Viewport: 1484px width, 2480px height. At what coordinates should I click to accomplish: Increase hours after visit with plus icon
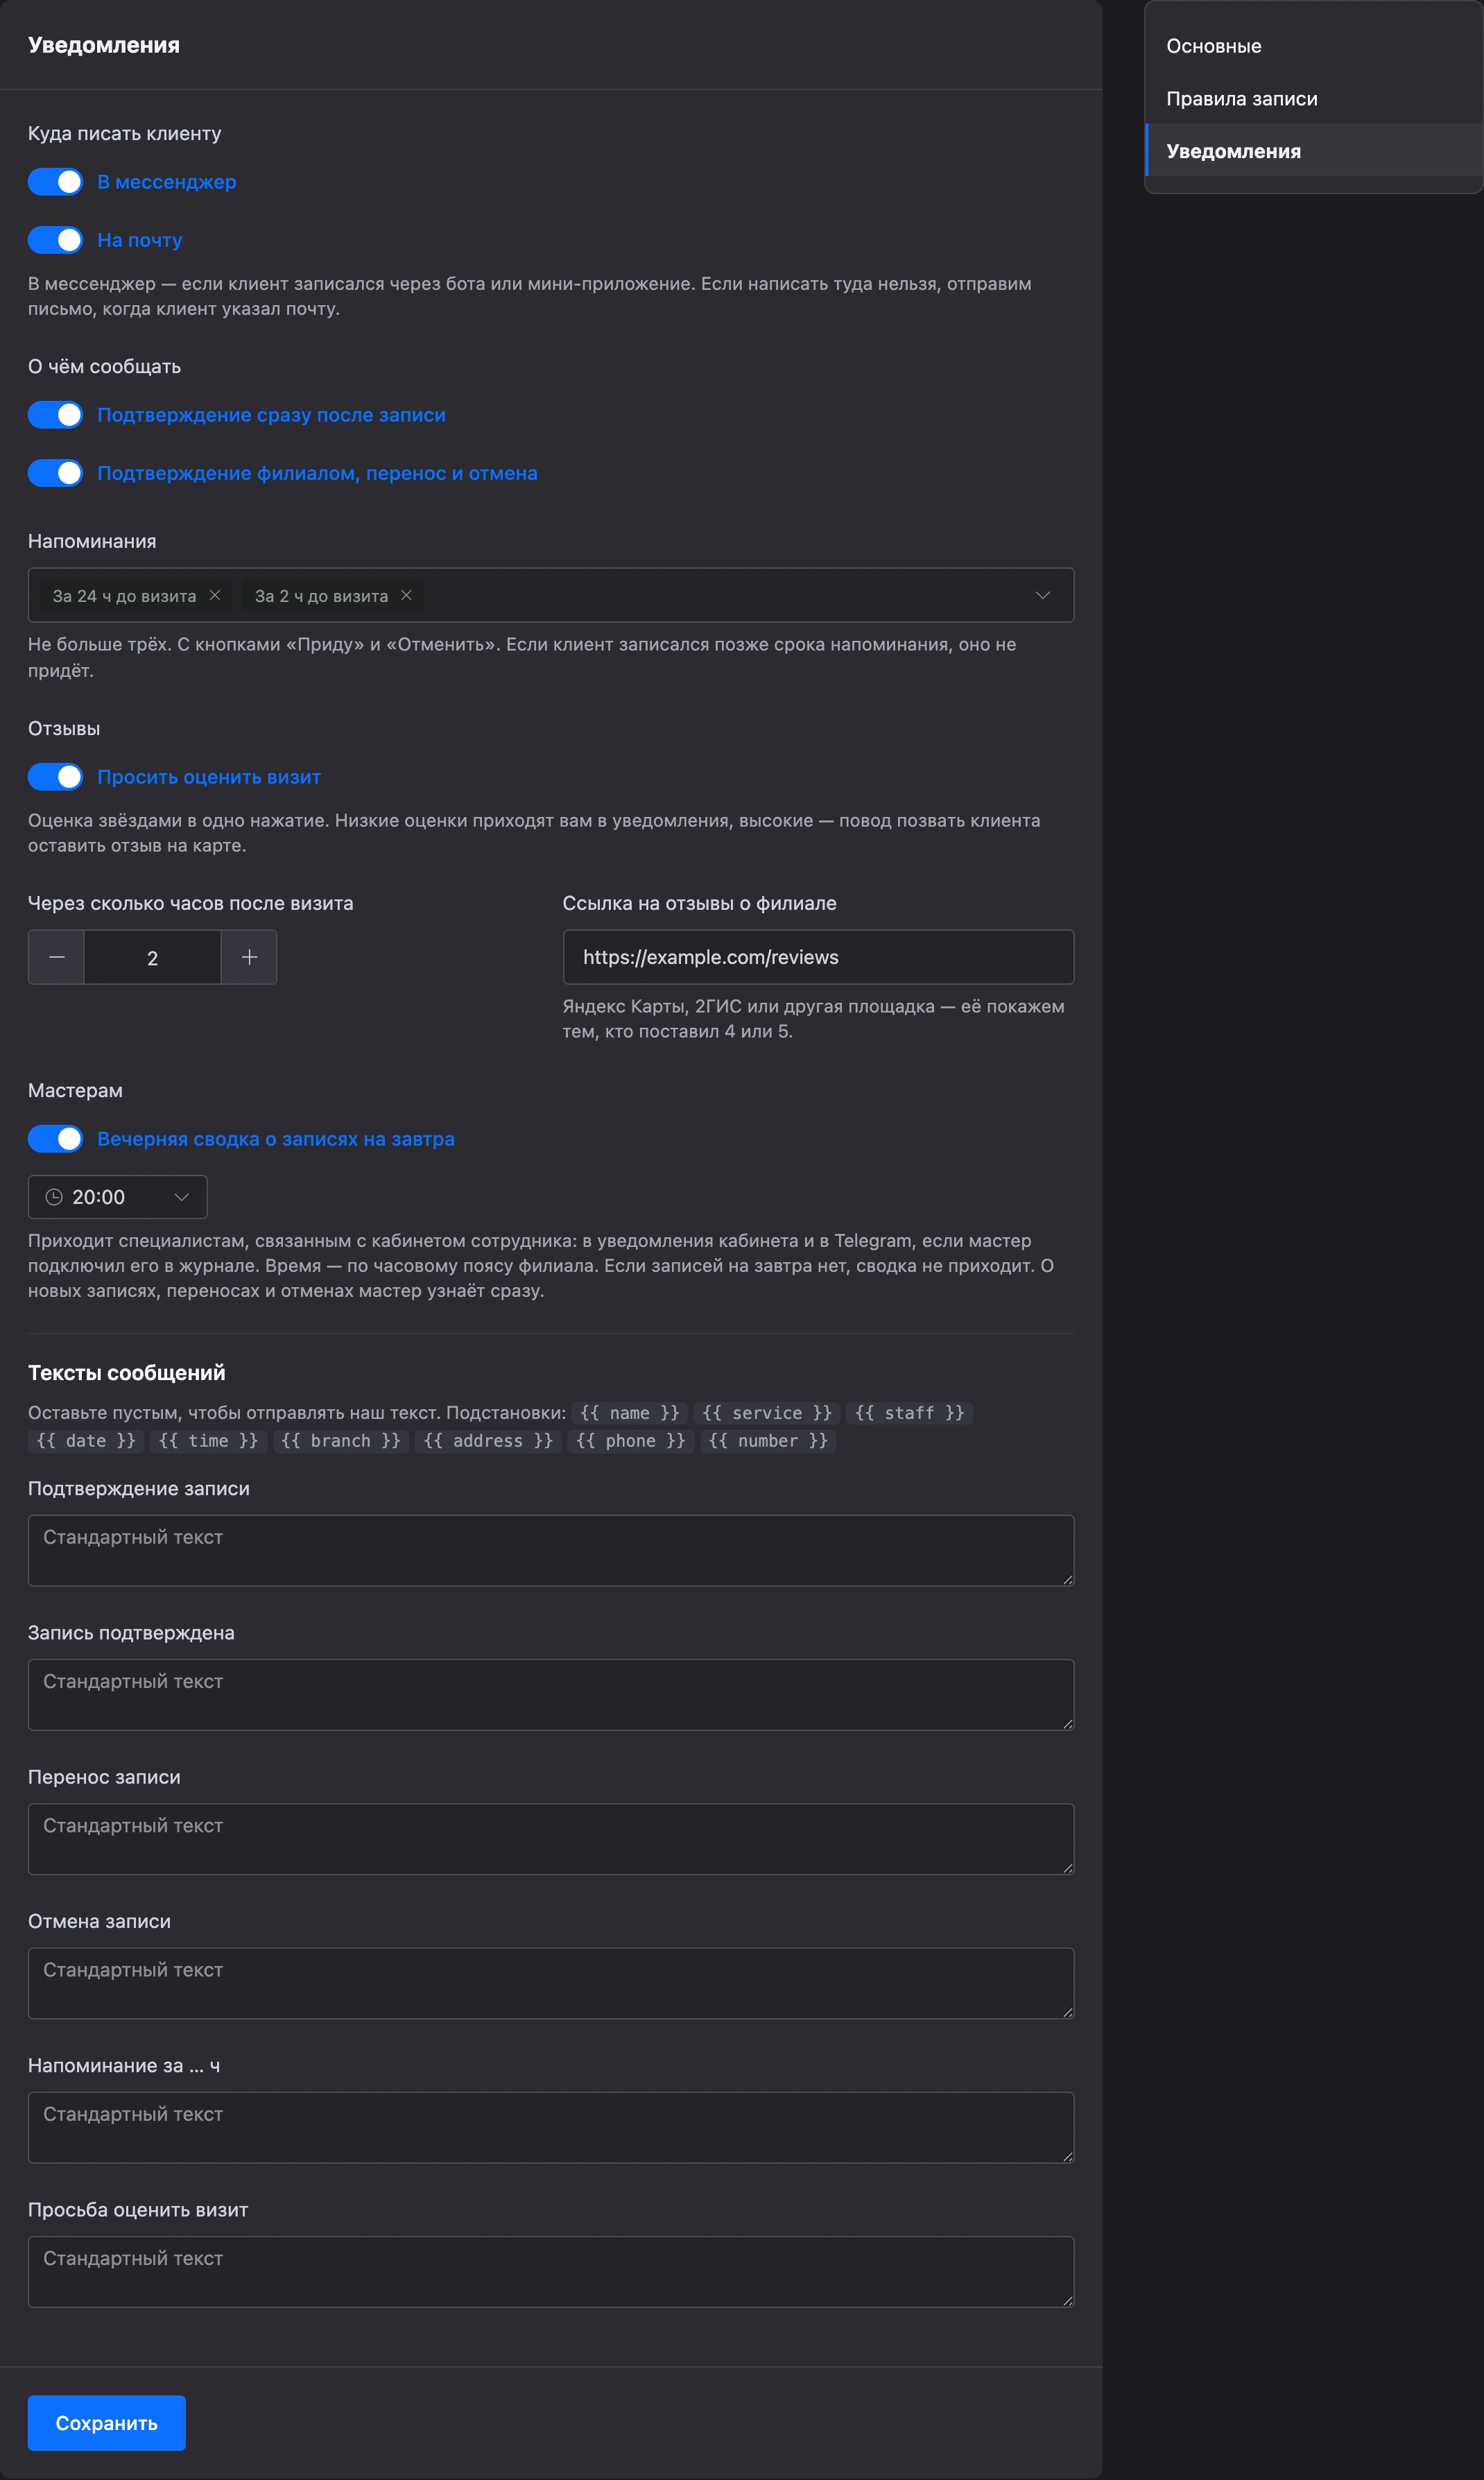click(x=249, y=957)
